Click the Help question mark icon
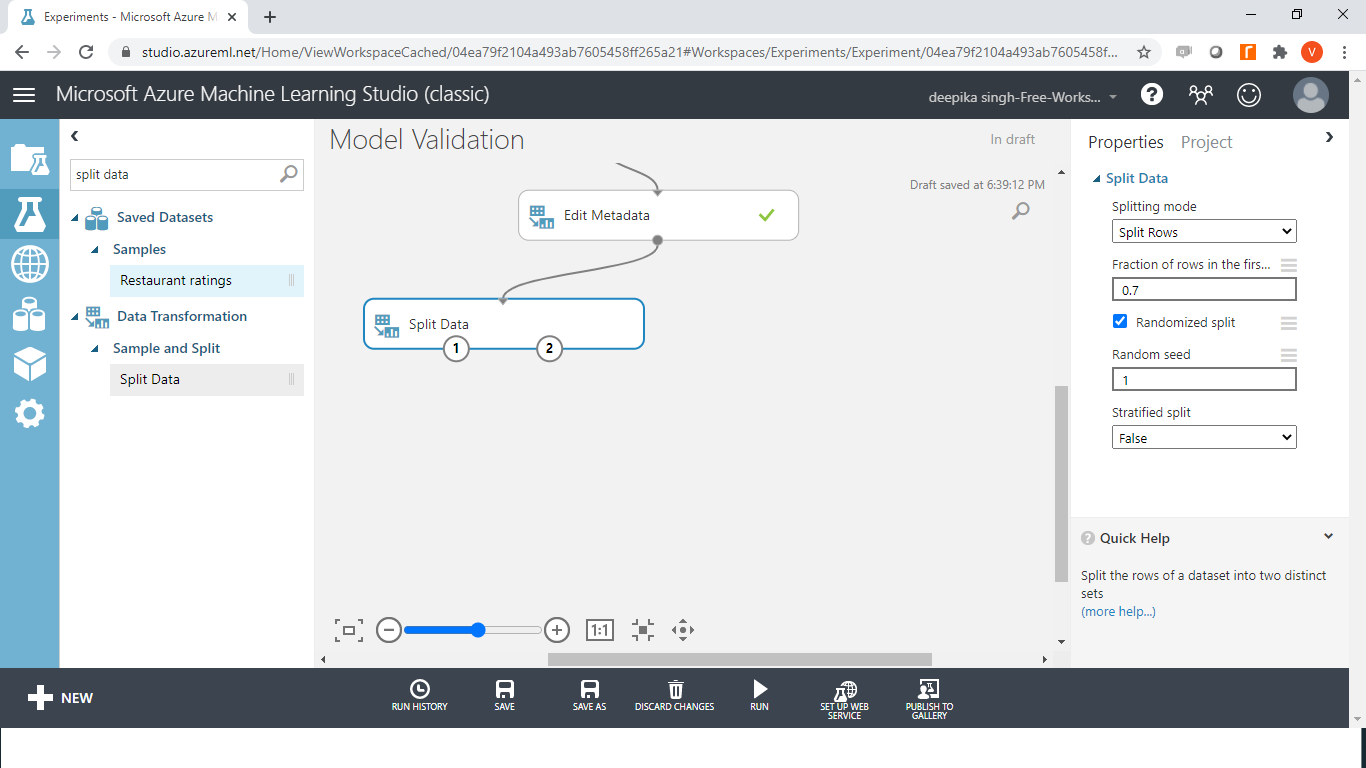This screenshot has height=768, width=1366. [x=1152, y=94]
